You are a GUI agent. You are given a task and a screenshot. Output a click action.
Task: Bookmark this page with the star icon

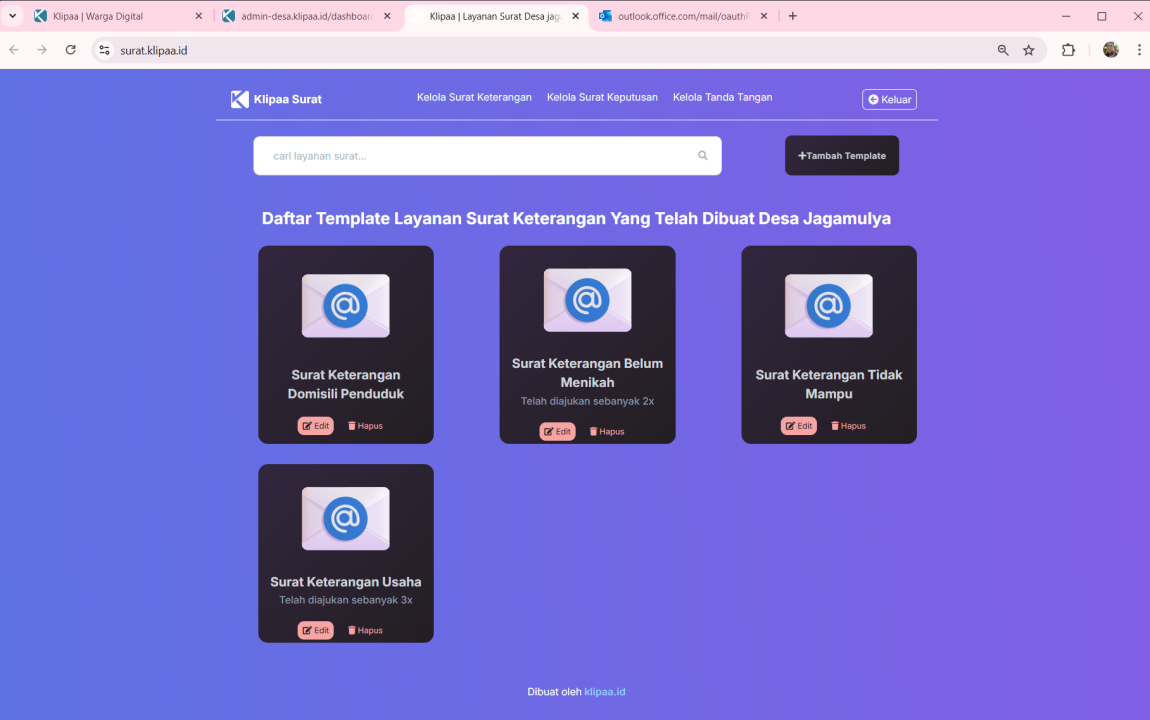pos(1028,50)
